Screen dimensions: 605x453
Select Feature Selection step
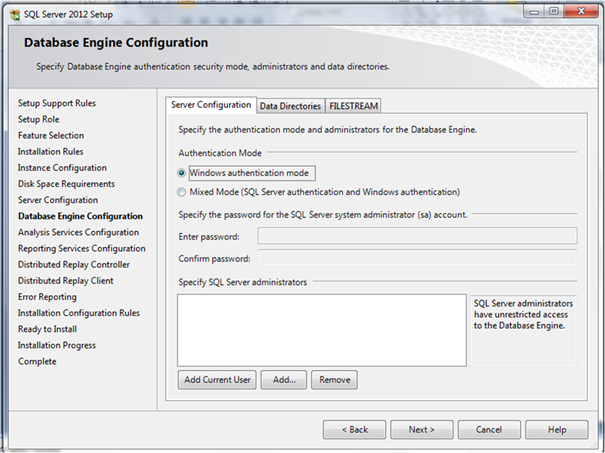(x=51, y=136)
